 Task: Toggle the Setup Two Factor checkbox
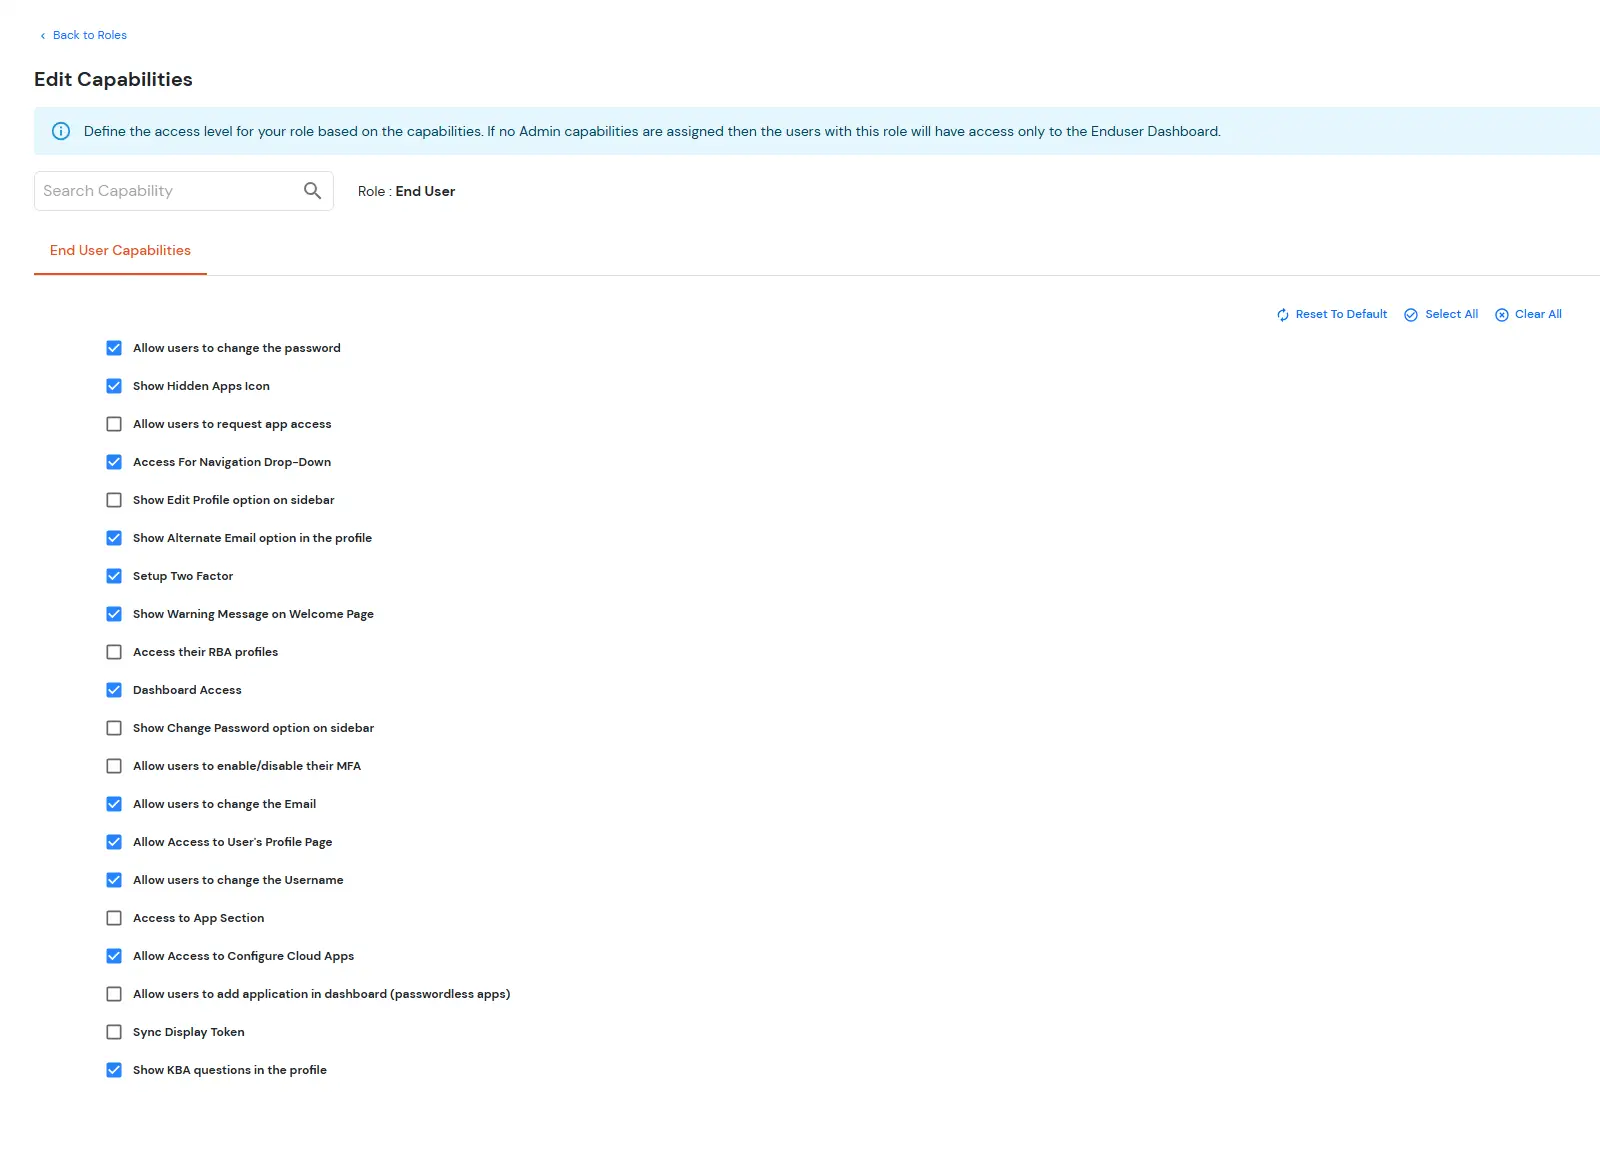click(x=114, y=576)
